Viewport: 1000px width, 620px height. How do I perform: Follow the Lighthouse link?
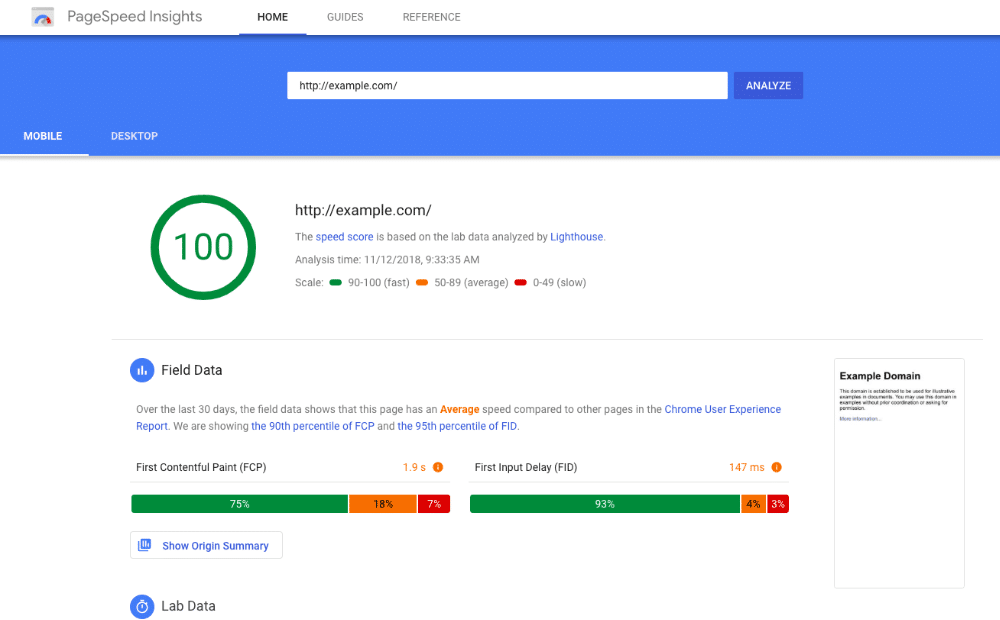(576, 237)
